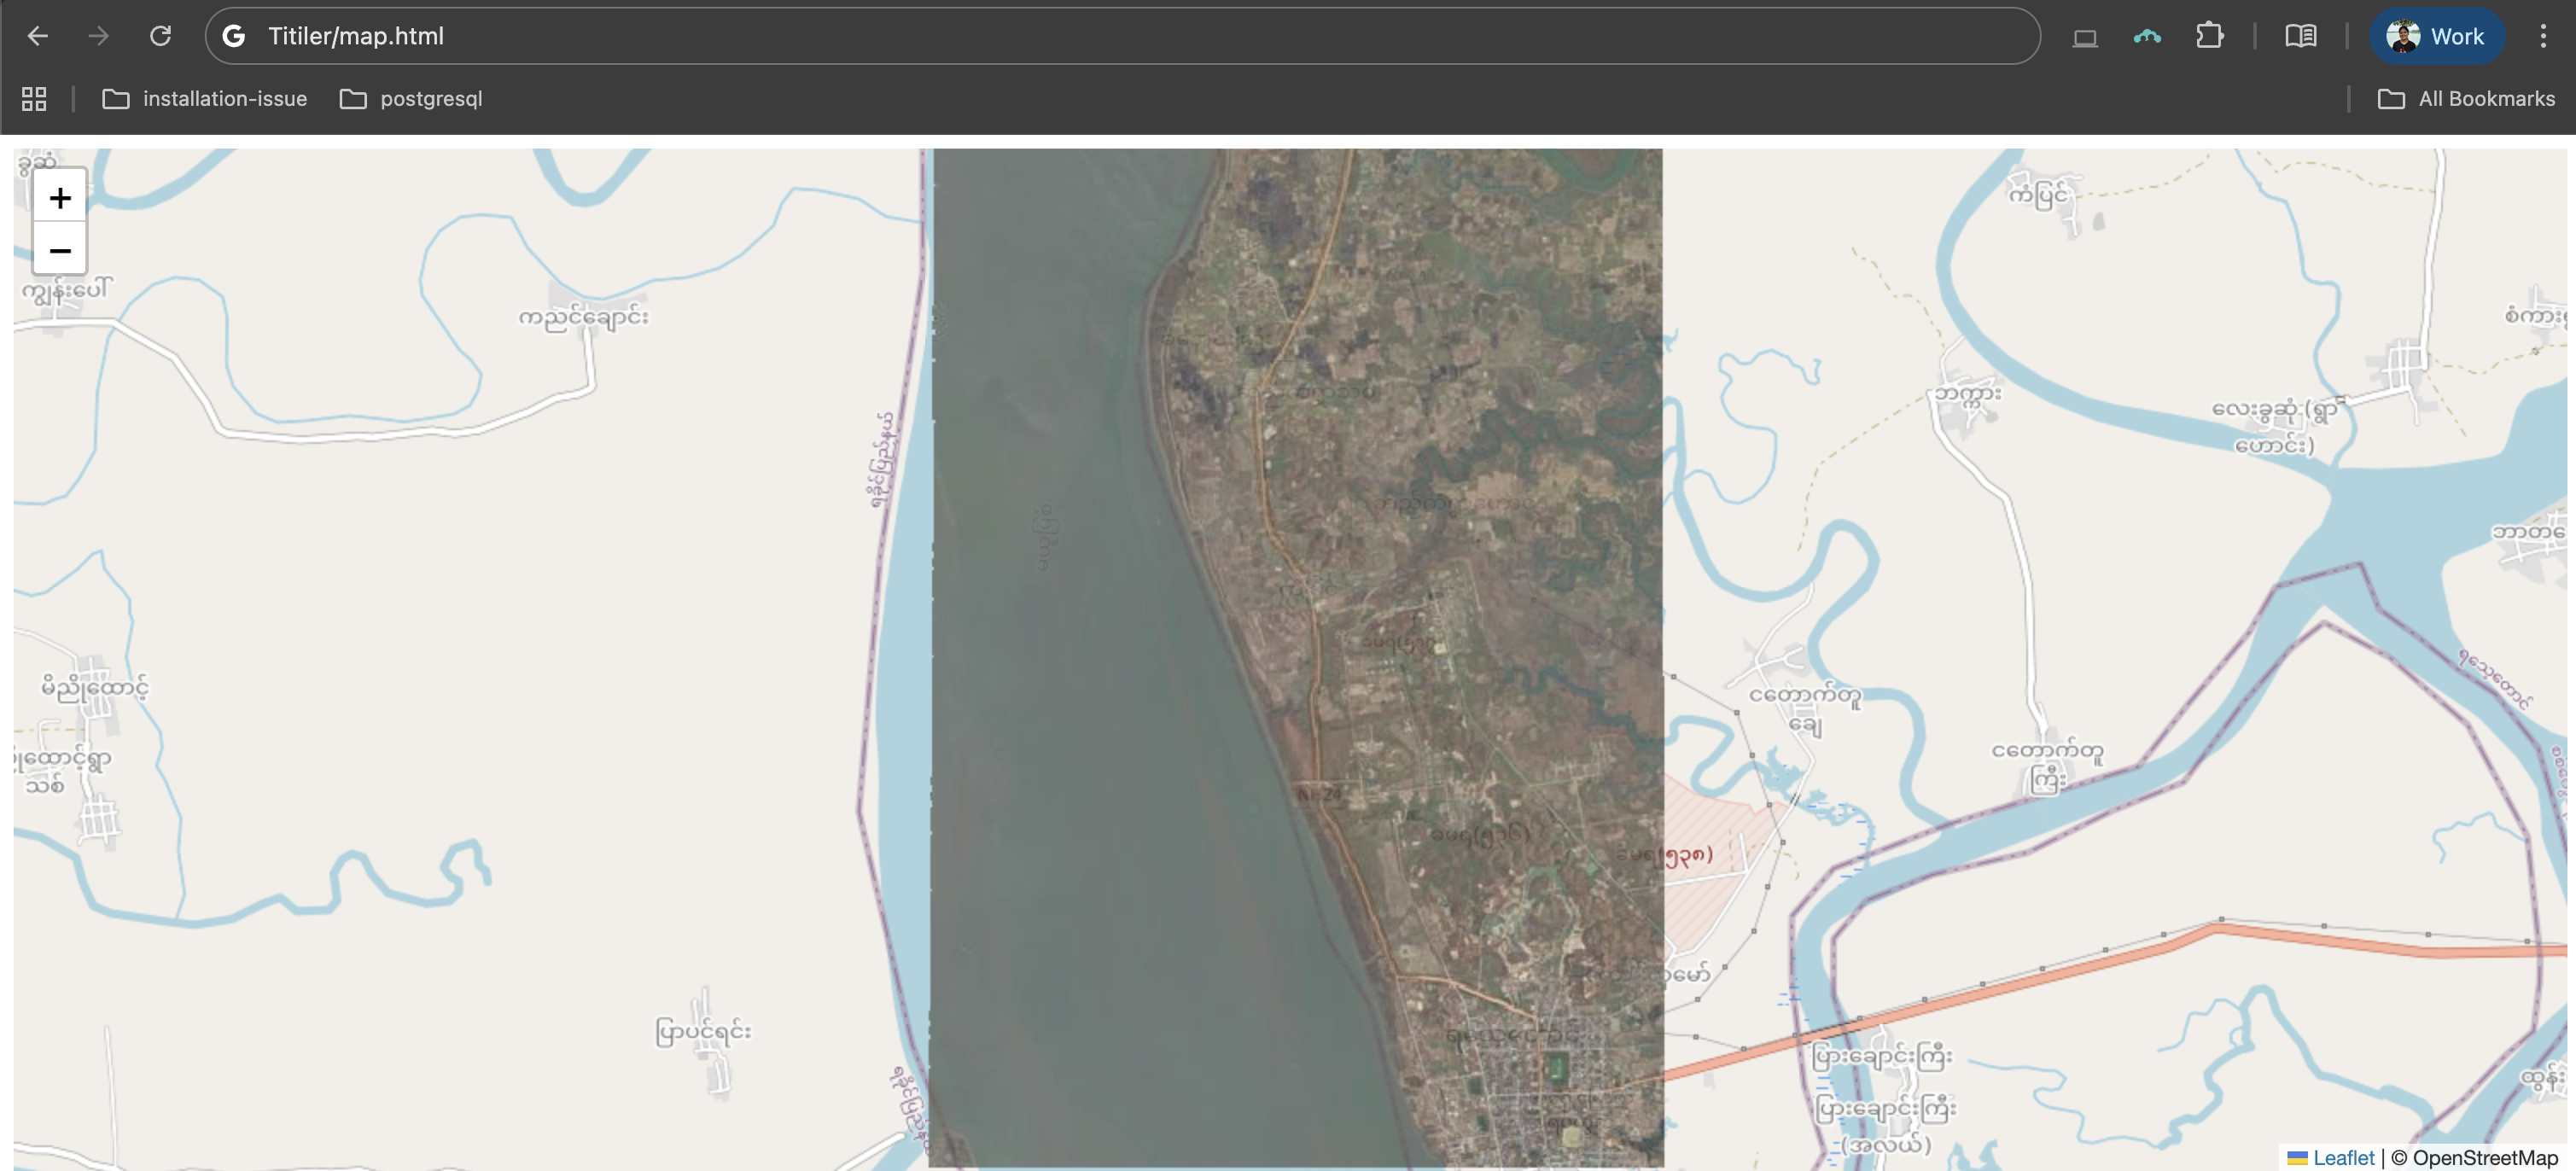Viewport: 2576px width, 1171px height.
Task: Click the teal cloud extension icon
Action: tap(2146, 36)
